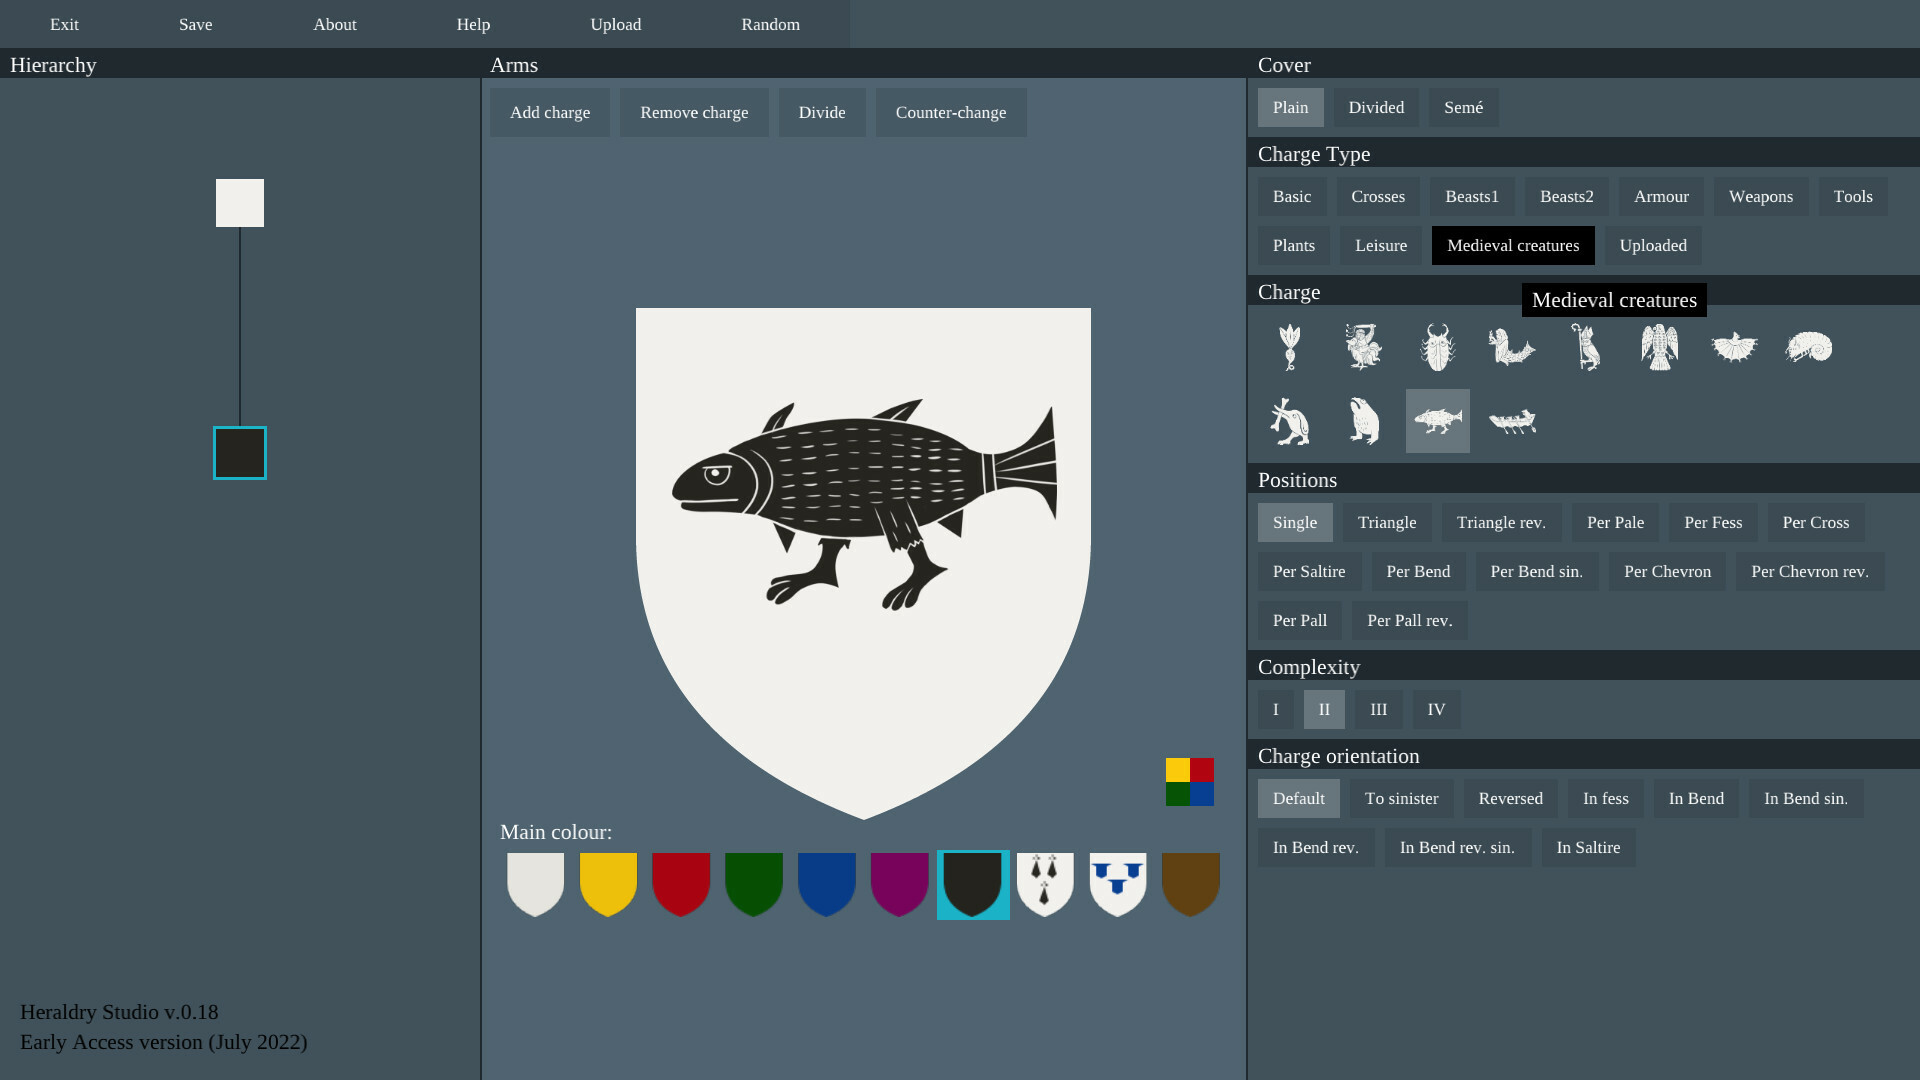Click the Counter-change button
This screenshot has height=1080, width=1920.
point(950,112)
